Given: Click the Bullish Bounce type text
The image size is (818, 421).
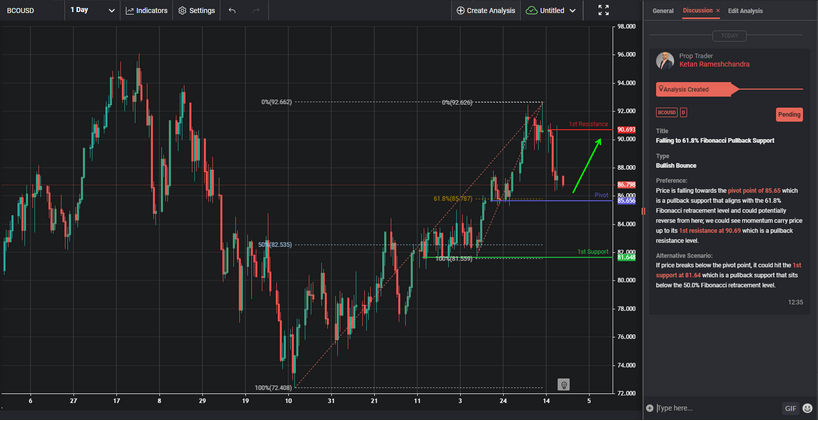Looking at the screenshot, I should click(676, 165).
